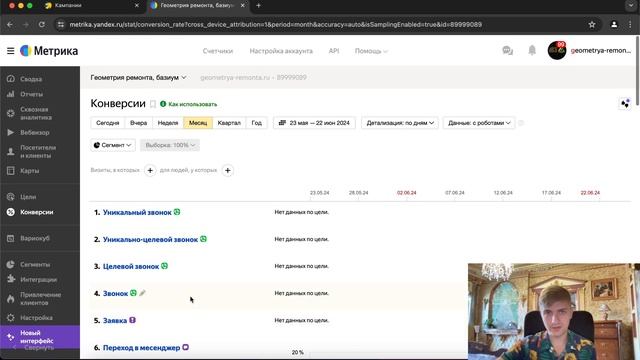
Task: Add condition for Визиты, в которых
Action: click(x=150, y=170)
